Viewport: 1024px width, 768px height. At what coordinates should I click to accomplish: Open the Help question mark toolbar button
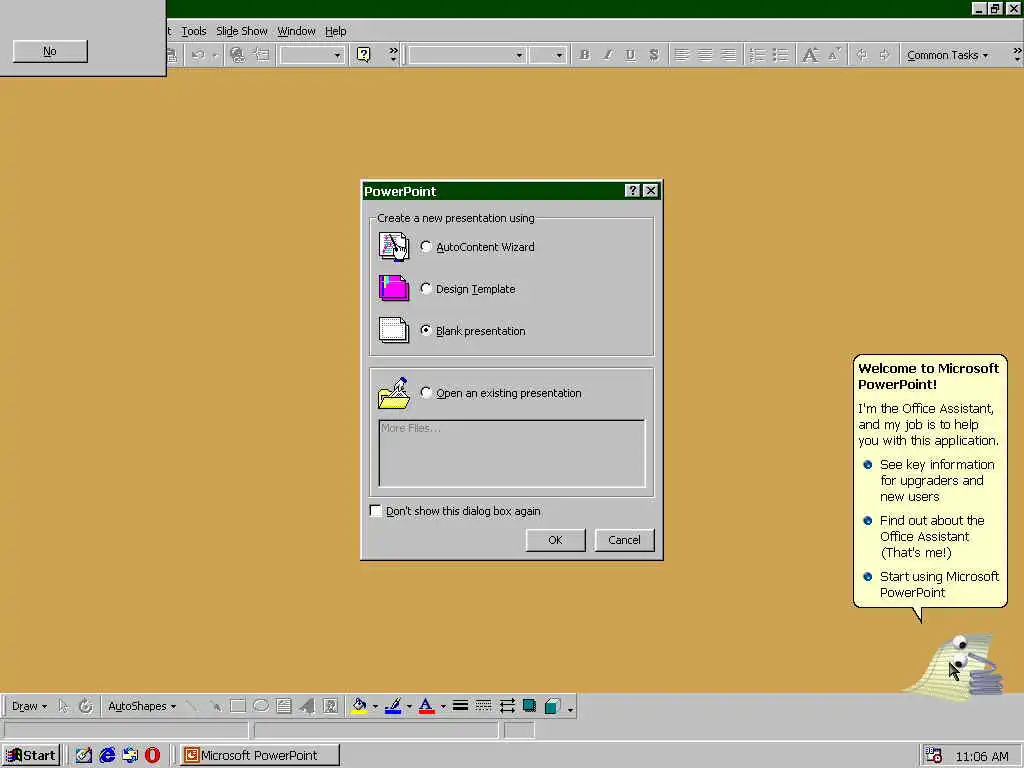click(364, 55)
